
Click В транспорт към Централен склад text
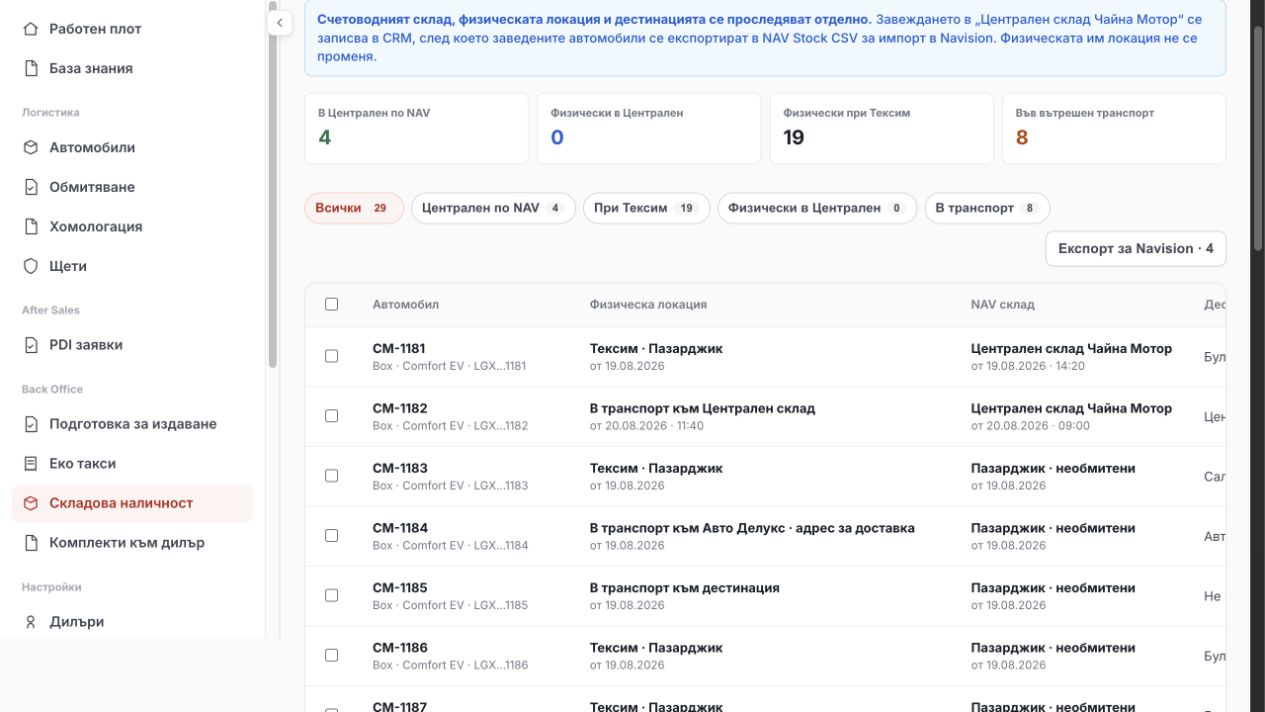click(702, 409)
